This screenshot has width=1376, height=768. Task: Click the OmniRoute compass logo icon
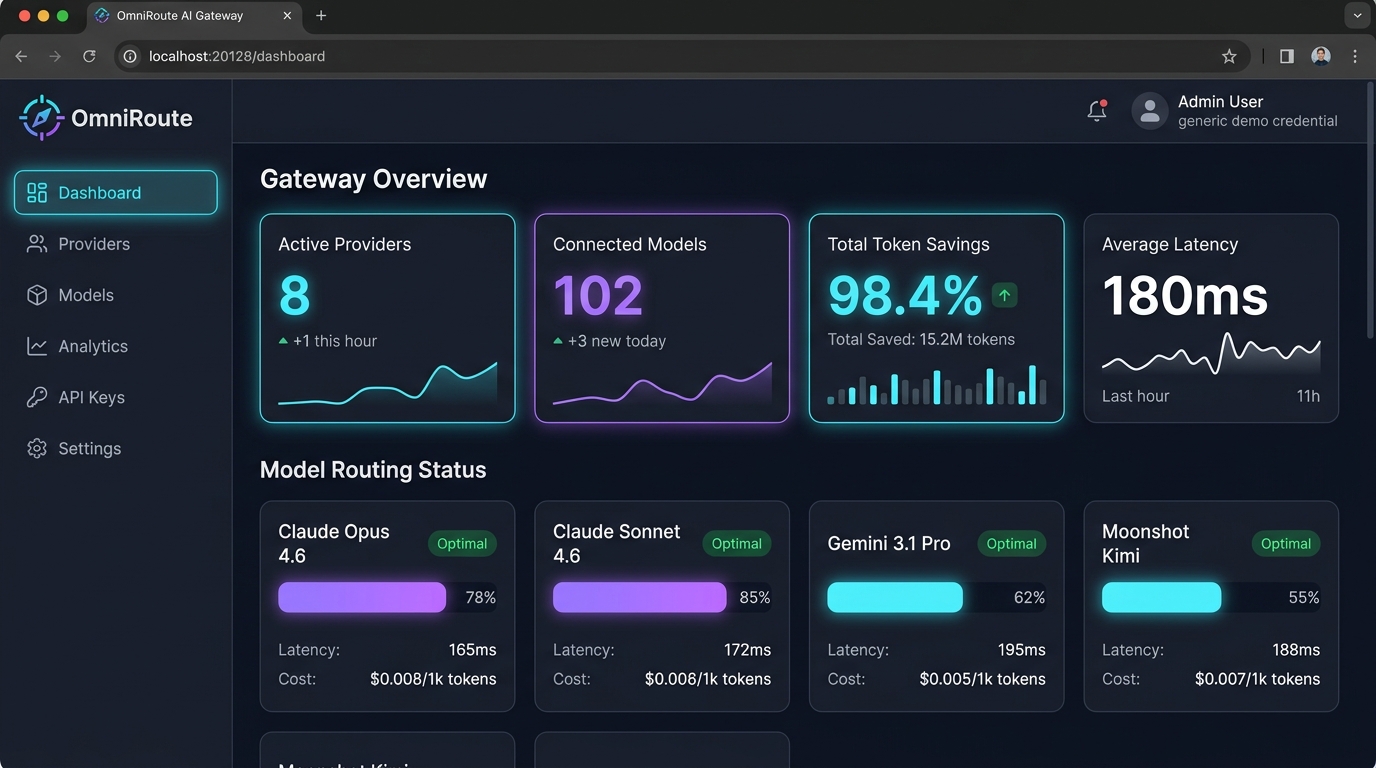coord(41,118)
